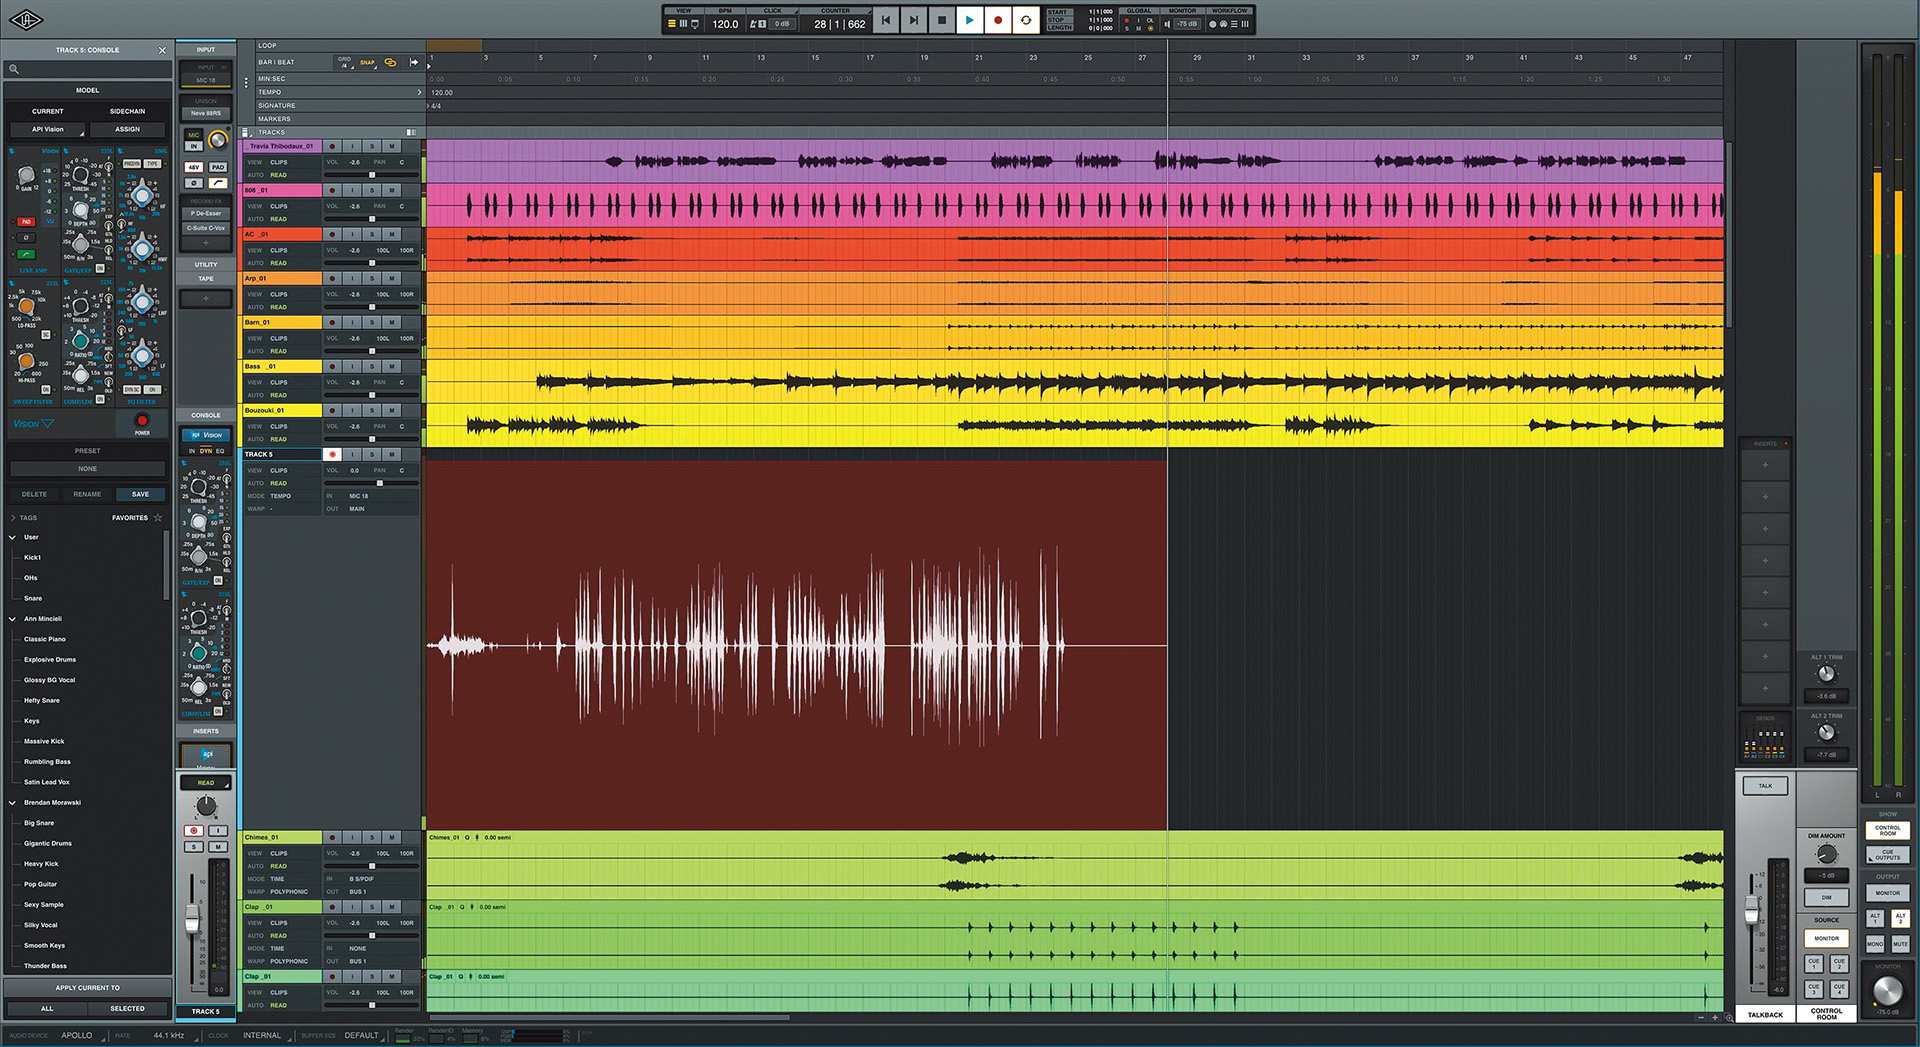The width and height of the screenshot is (1920, 1047).
Task: Click the Talk talkback button
Action: (1765, 786)
